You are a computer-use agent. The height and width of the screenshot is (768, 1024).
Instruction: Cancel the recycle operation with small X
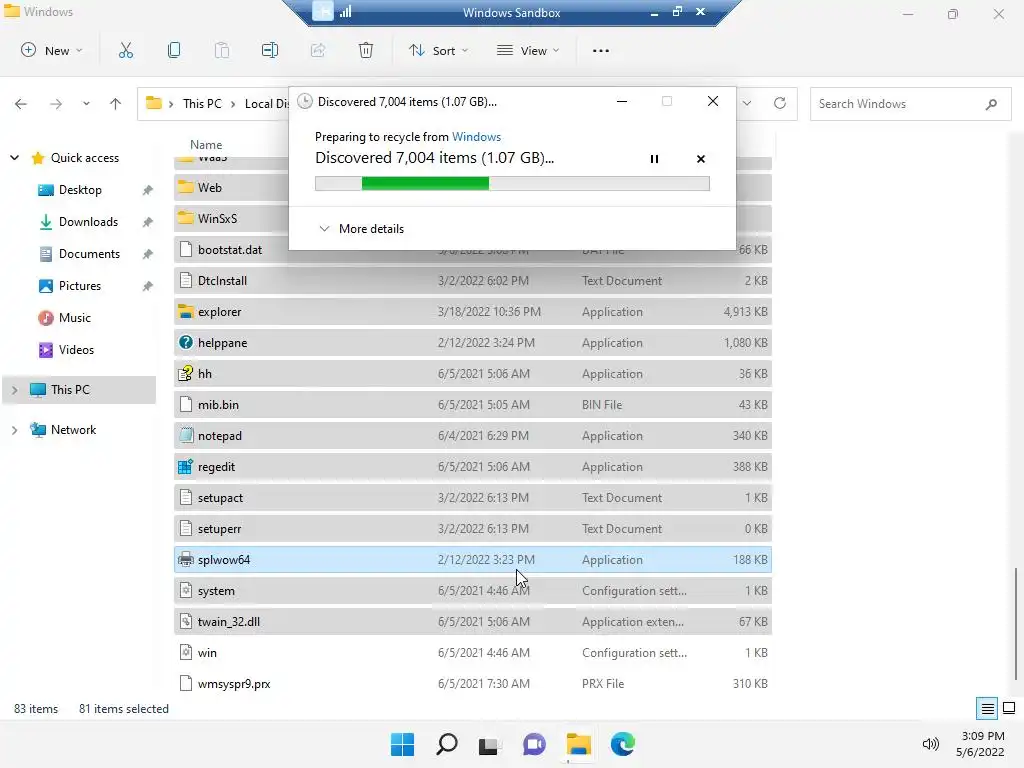pos(701,159)
